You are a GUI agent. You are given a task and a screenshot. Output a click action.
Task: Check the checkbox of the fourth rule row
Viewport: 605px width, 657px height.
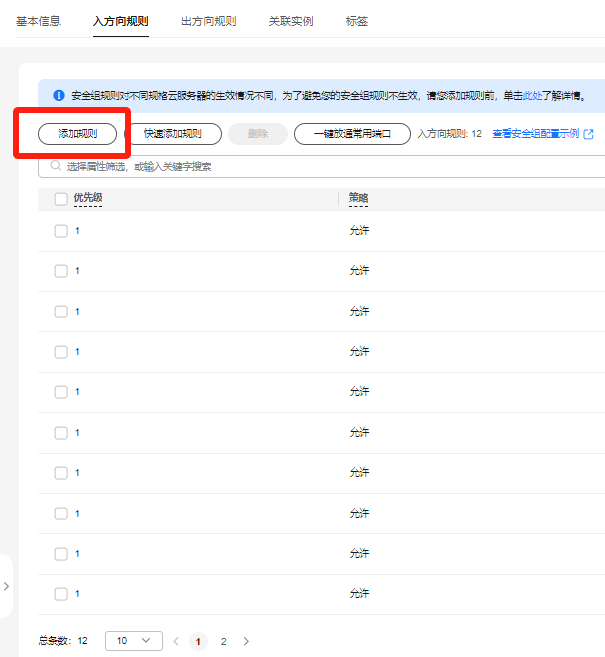pos(61,352)
